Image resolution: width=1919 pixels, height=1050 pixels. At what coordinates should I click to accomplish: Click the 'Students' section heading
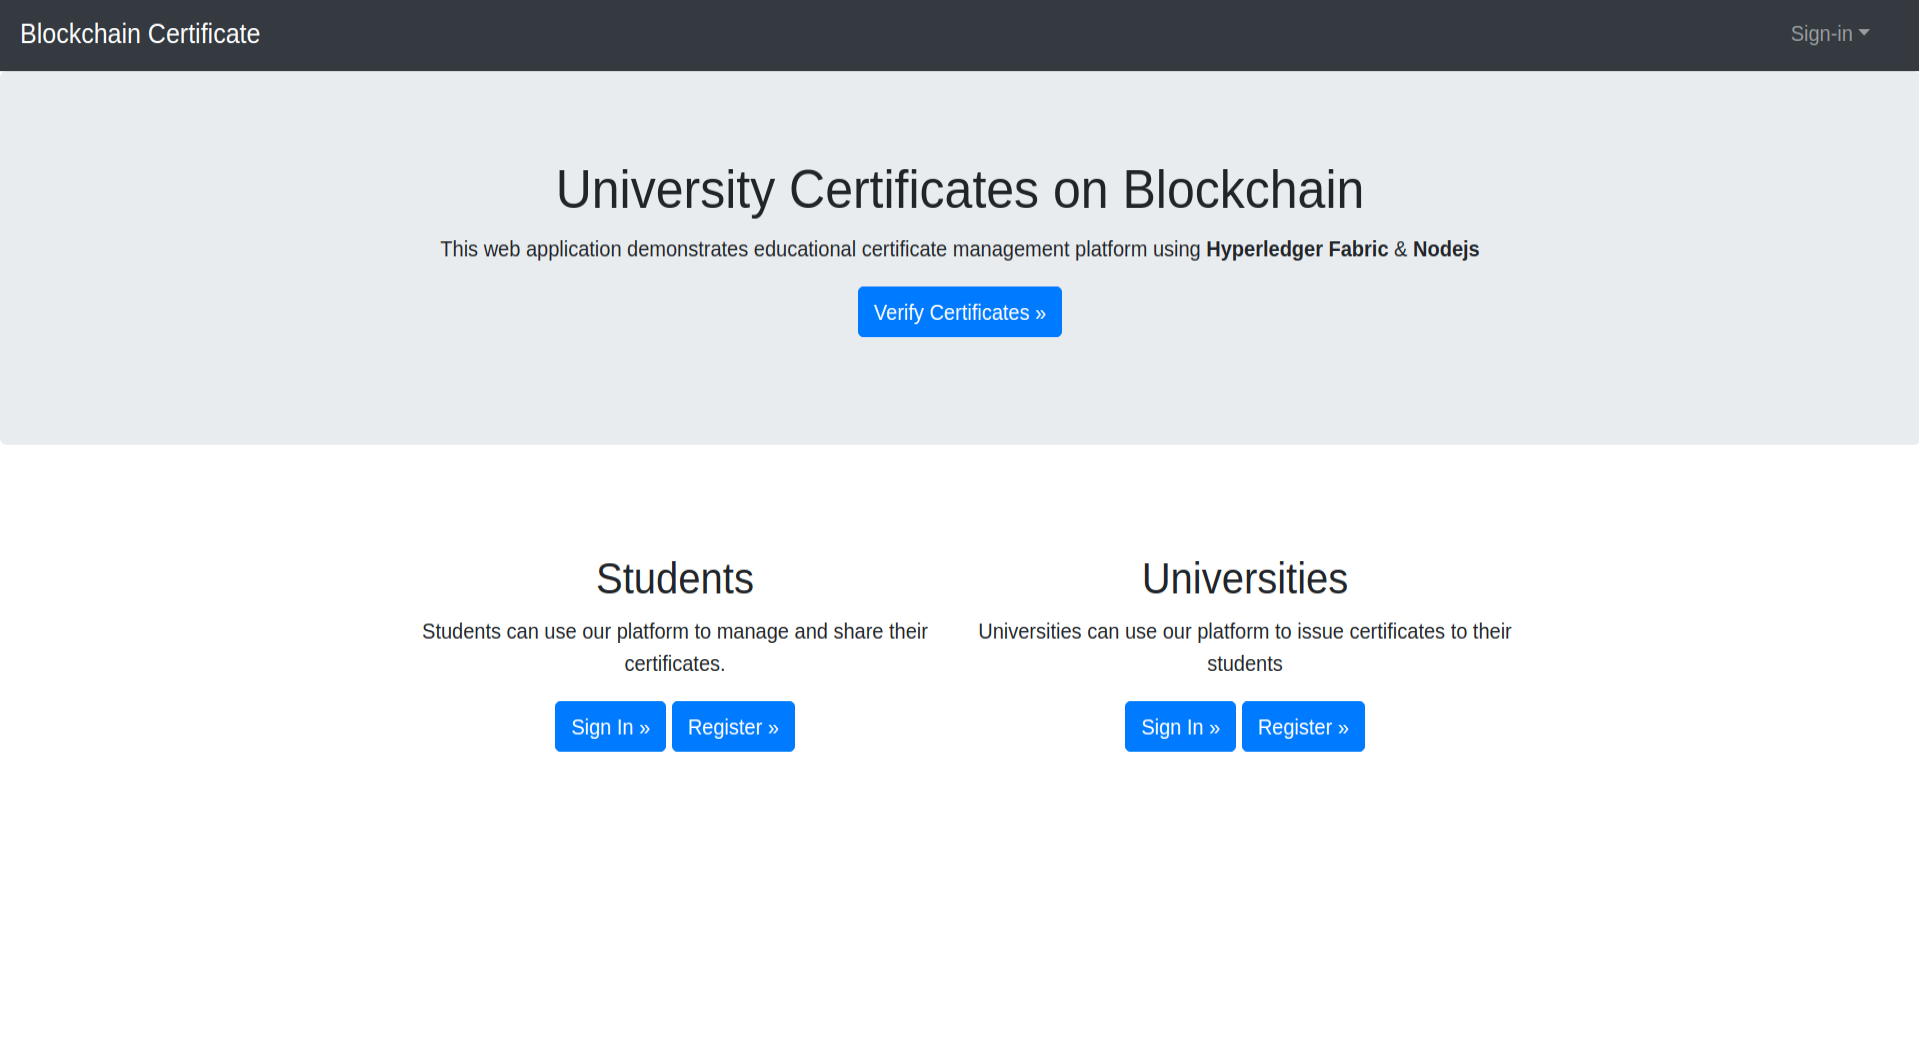675,579
